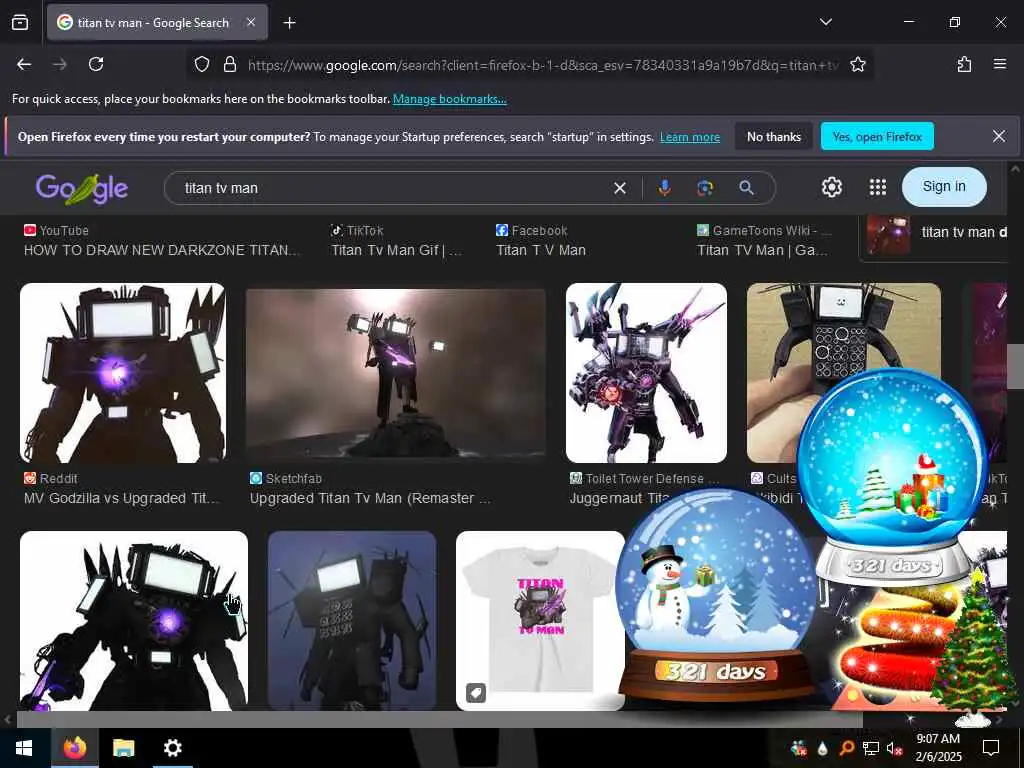
Task: Expand the list all tabs chevron
Action: coord(825,22)
